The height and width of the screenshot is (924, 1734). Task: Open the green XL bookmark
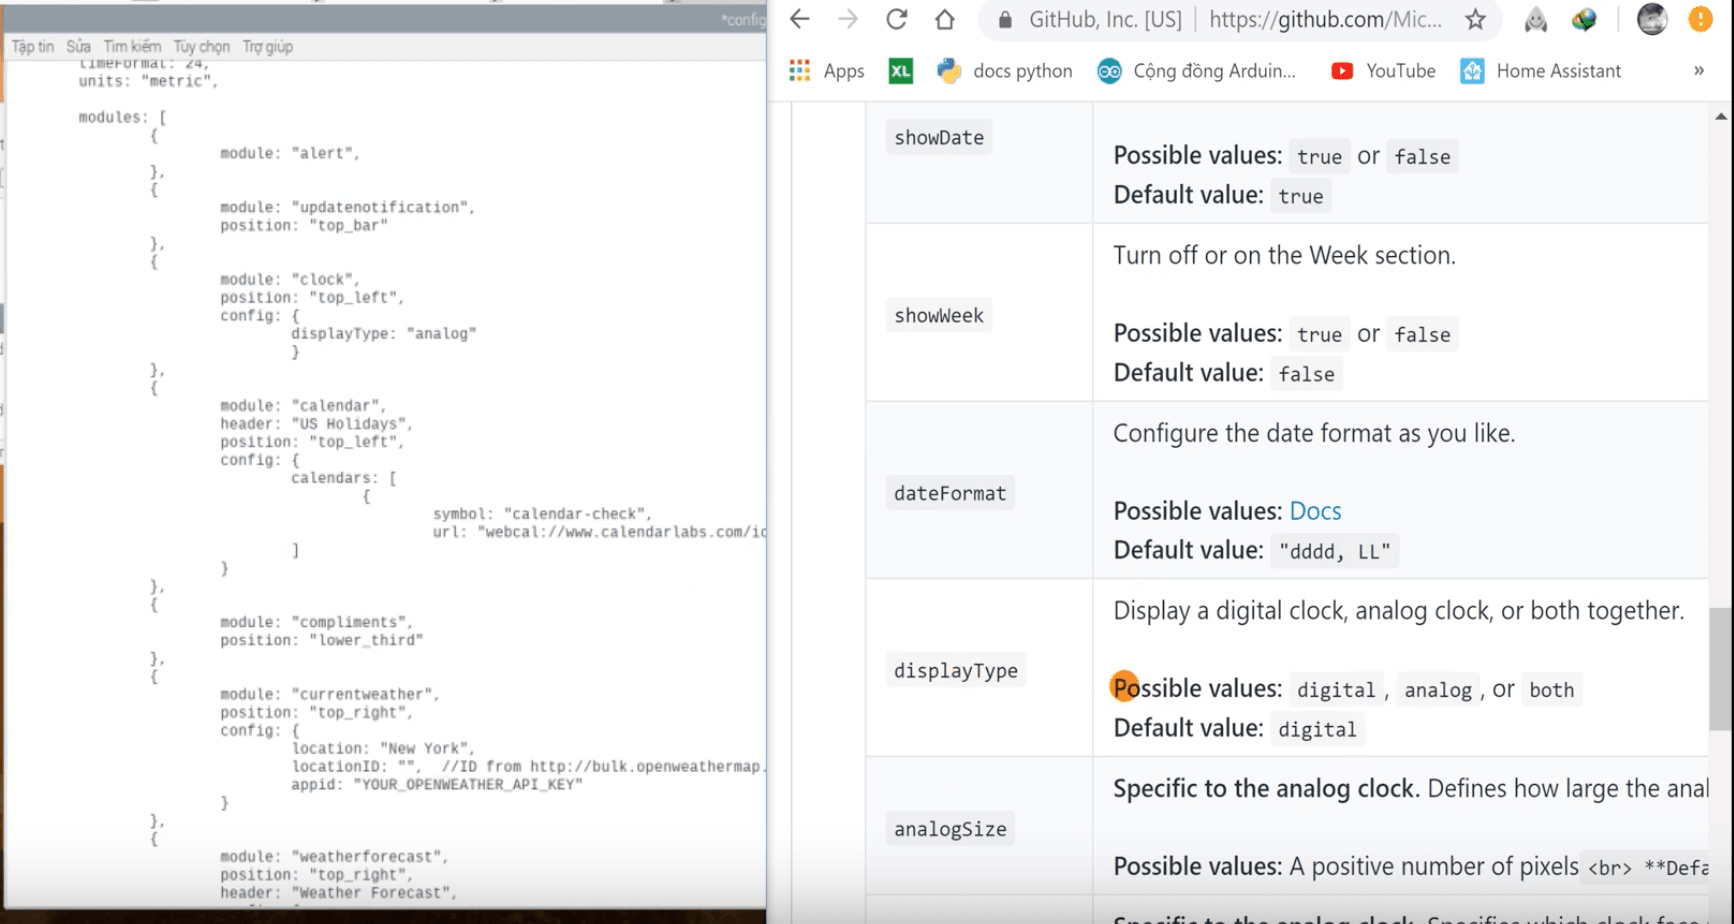[900, 71]
